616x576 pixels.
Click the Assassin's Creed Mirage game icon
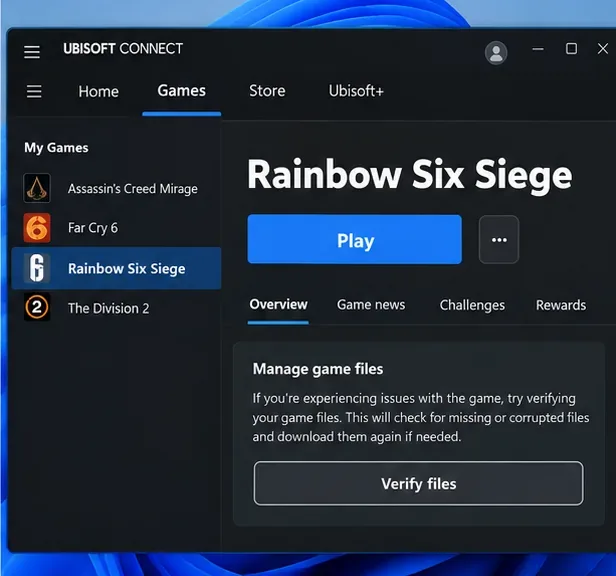[x=37, y=188]
